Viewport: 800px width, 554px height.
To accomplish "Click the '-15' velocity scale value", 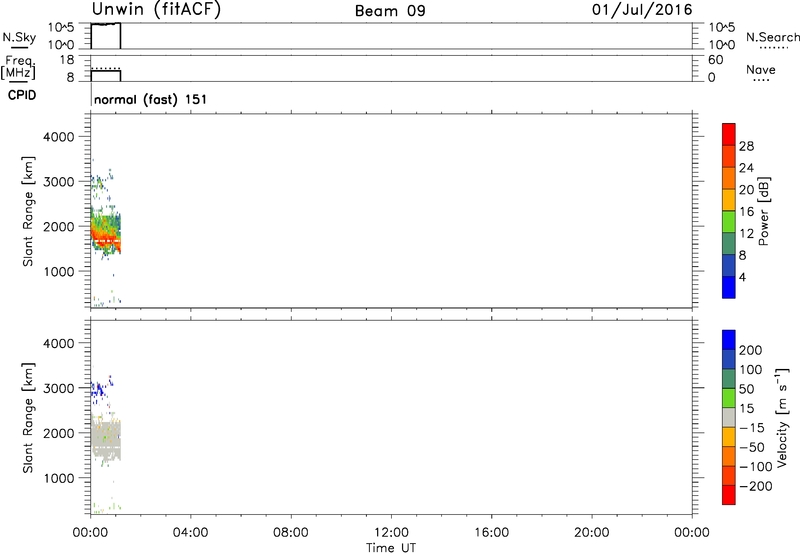I will (x=752, y=427).
